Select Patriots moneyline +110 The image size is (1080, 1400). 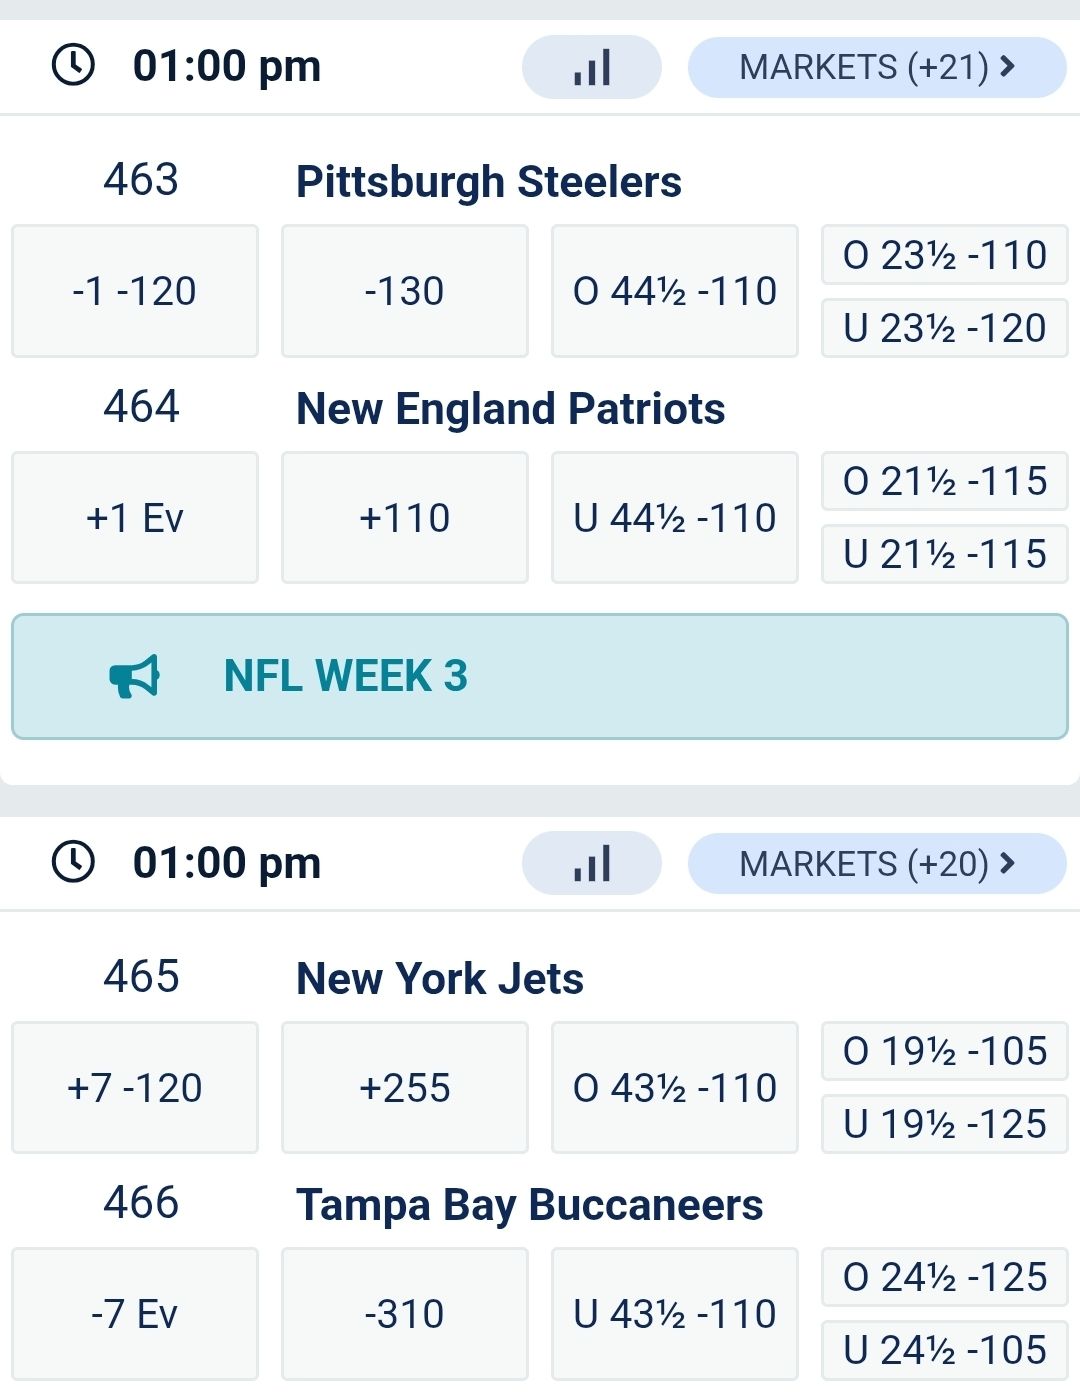[x=405, y=518]
